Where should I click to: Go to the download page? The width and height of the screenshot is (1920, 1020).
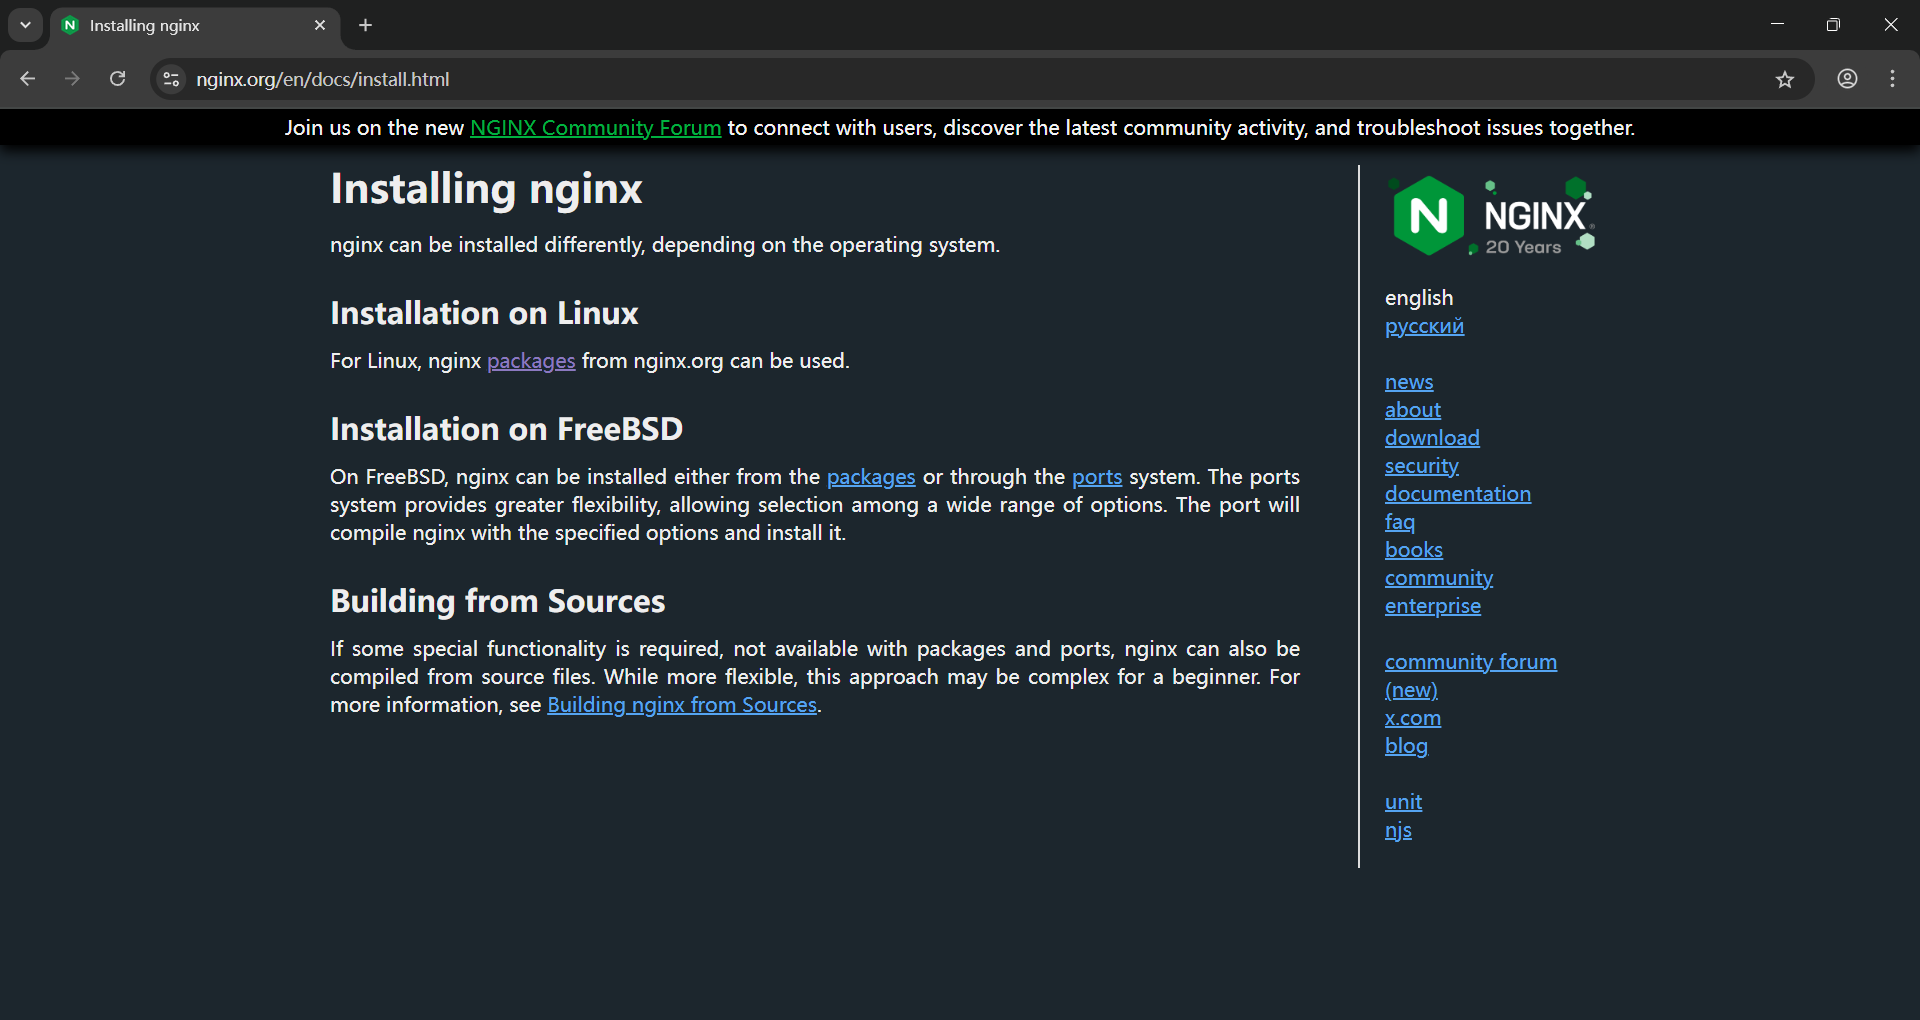coord(1432,438)
